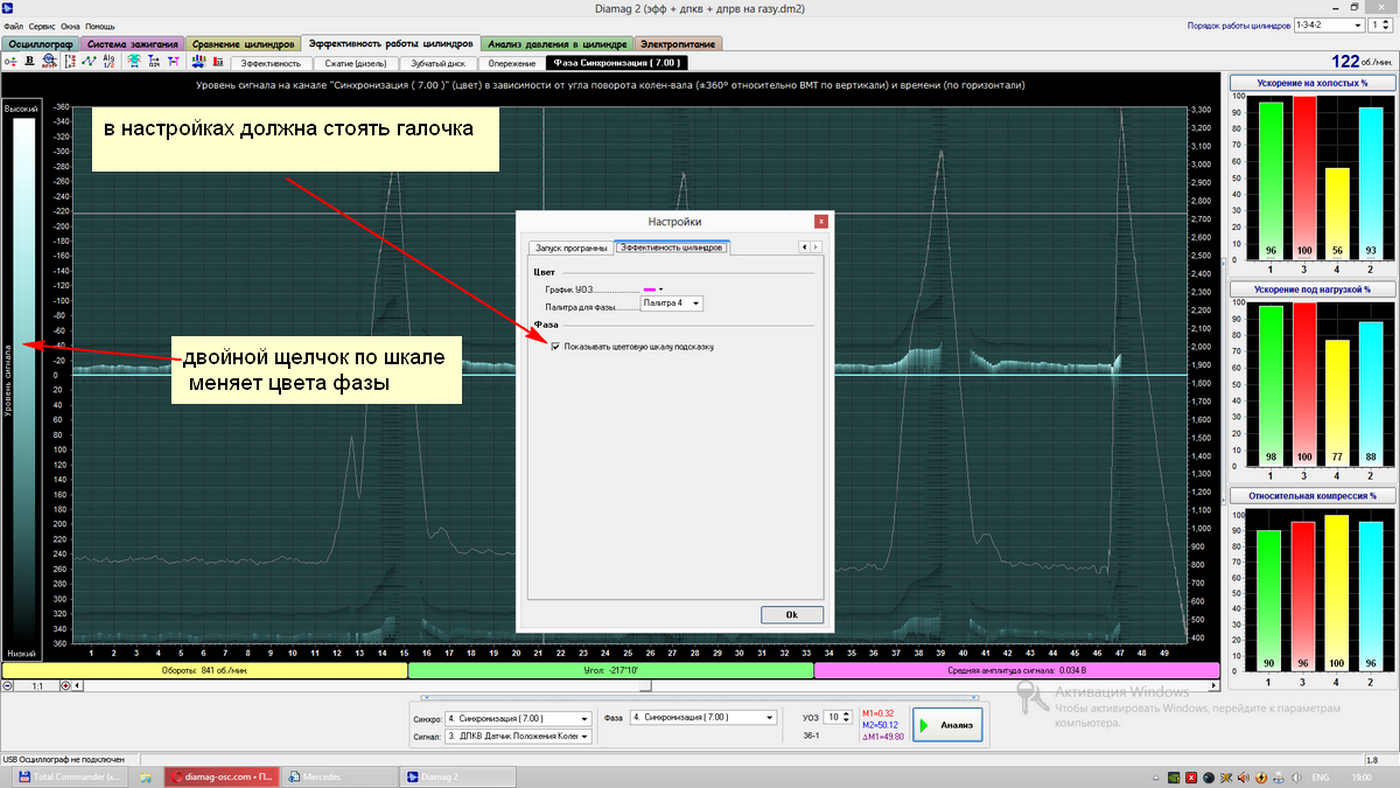Toggle the color scale hint checkbox

coord(556,346)
